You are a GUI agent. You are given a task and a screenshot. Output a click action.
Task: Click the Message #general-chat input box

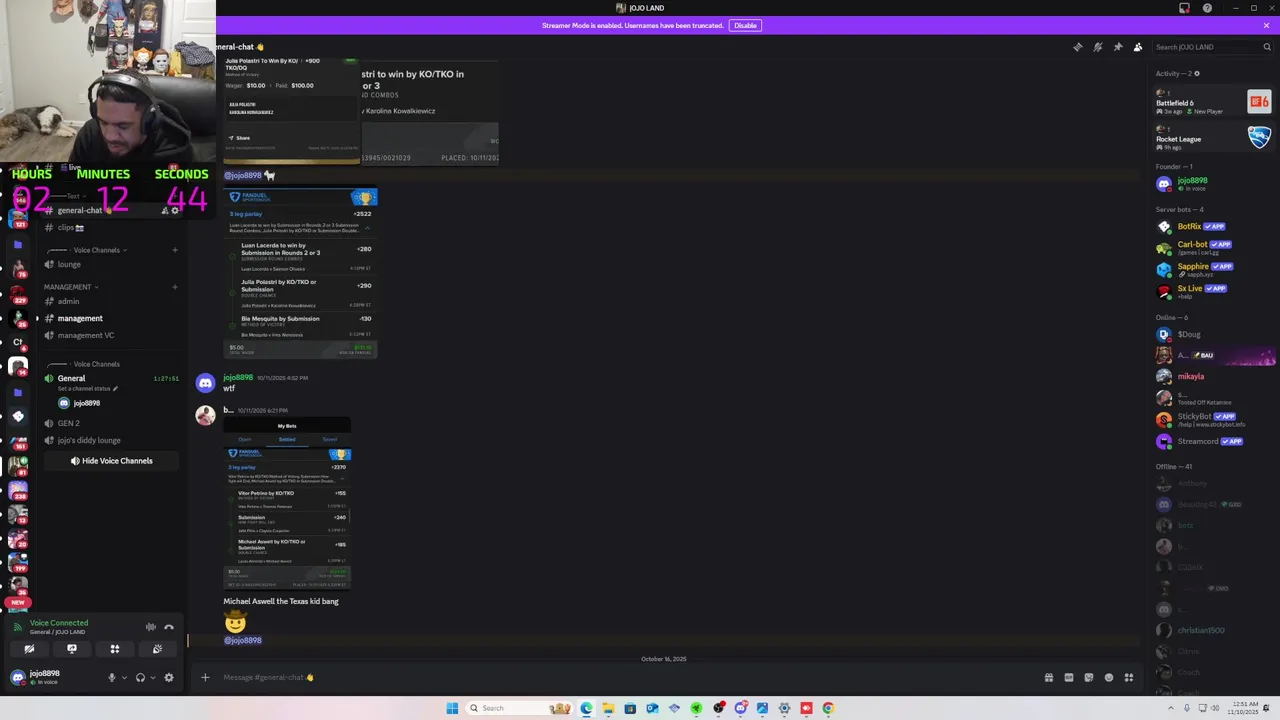tap(625, 677)
